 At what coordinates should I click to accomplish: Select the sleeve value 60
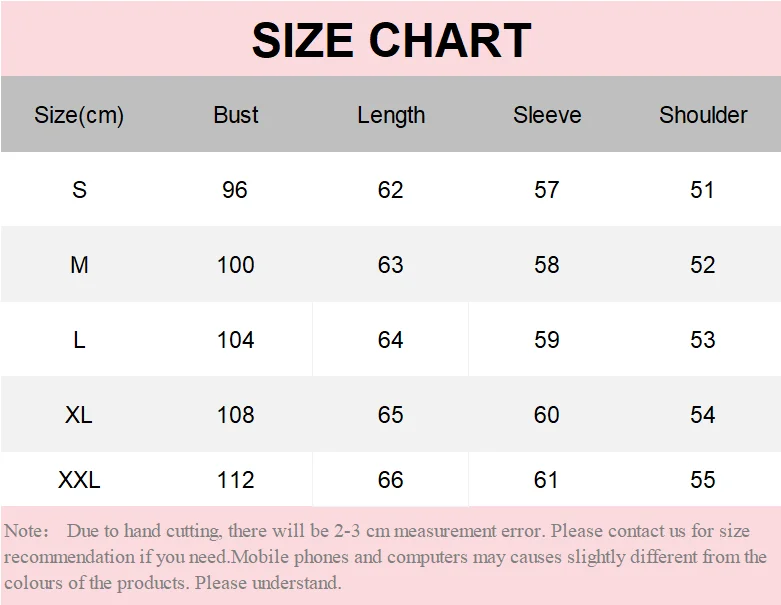pos(547,414)
